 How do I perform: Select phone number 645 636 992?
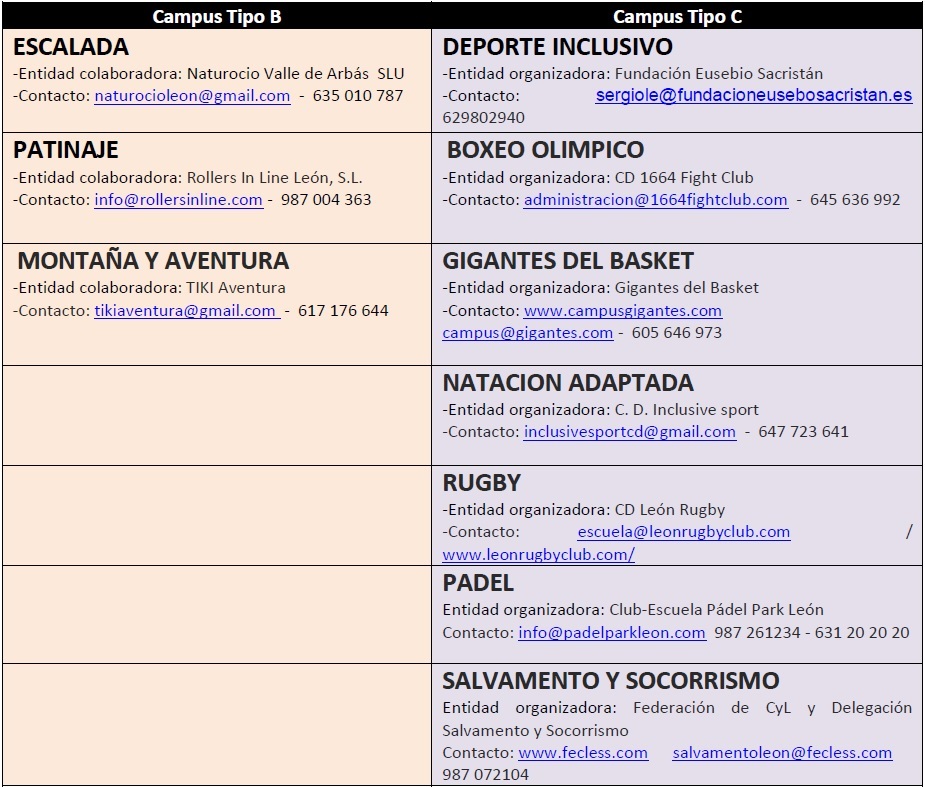[x=855, y=199]
